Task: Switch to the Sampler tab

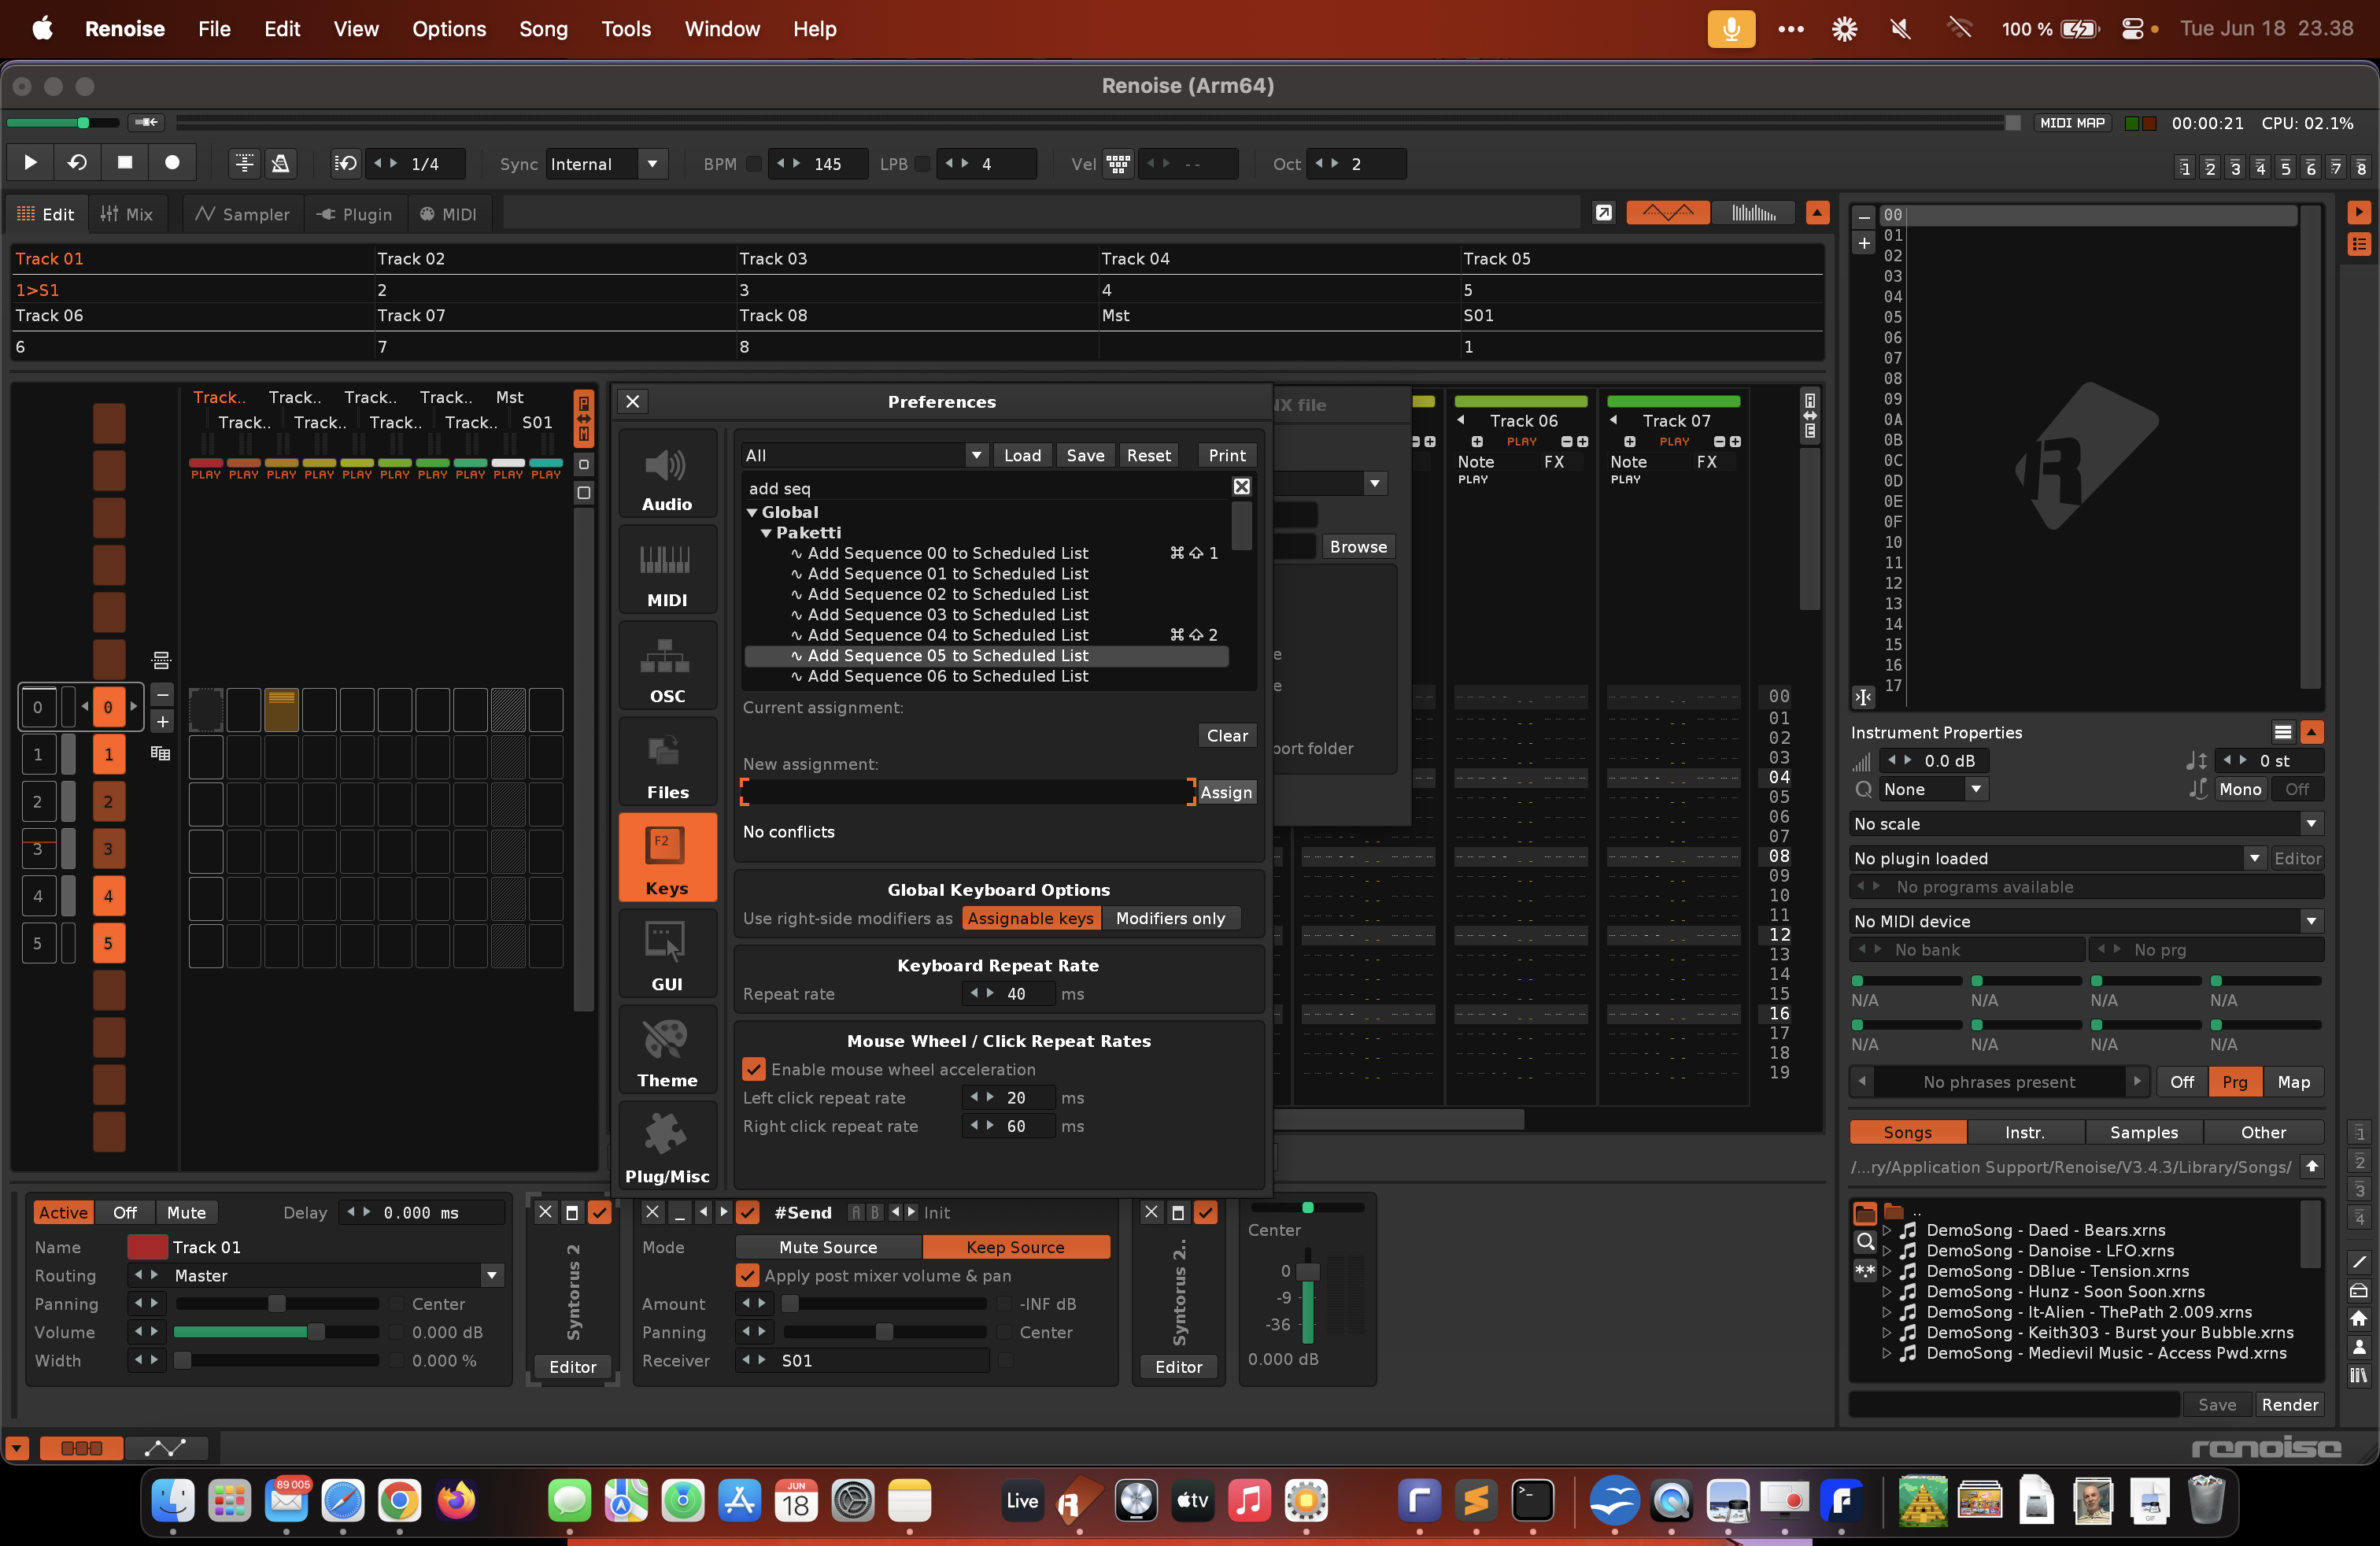Action: point(243,214)
